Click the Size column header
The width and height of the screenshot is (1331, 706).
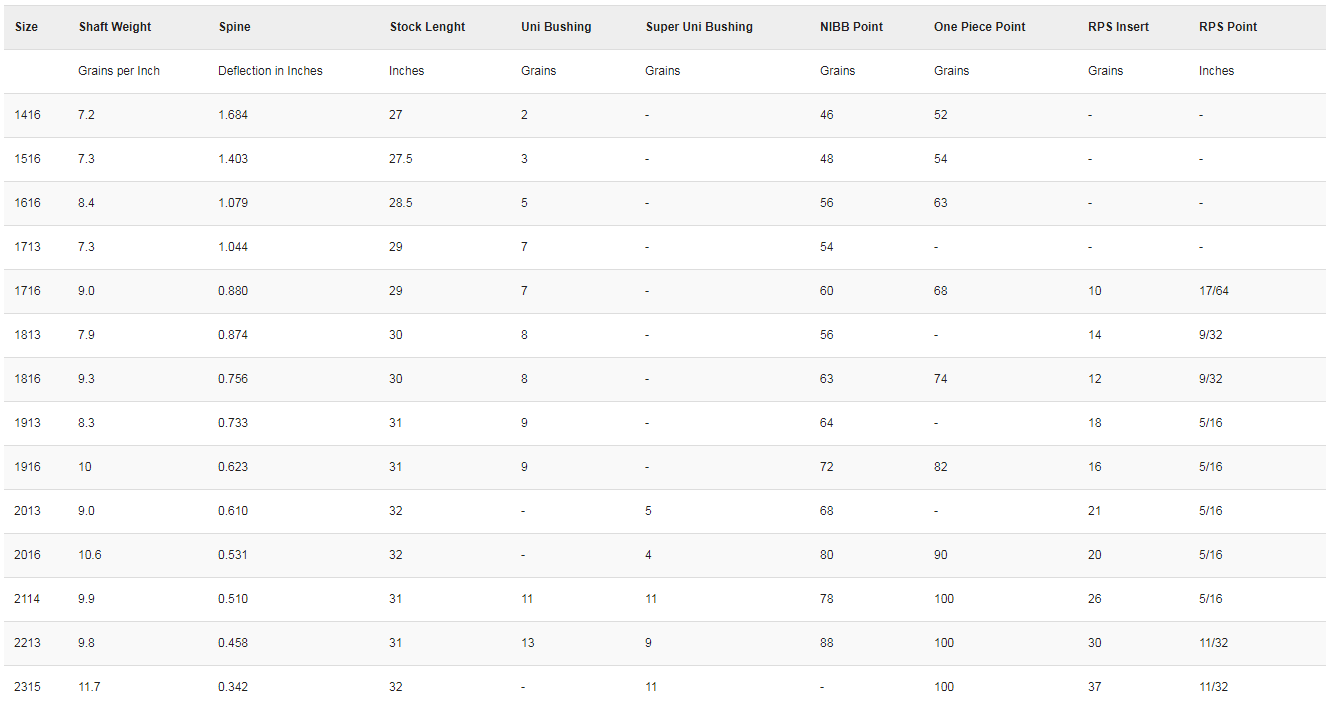(27, 27)
